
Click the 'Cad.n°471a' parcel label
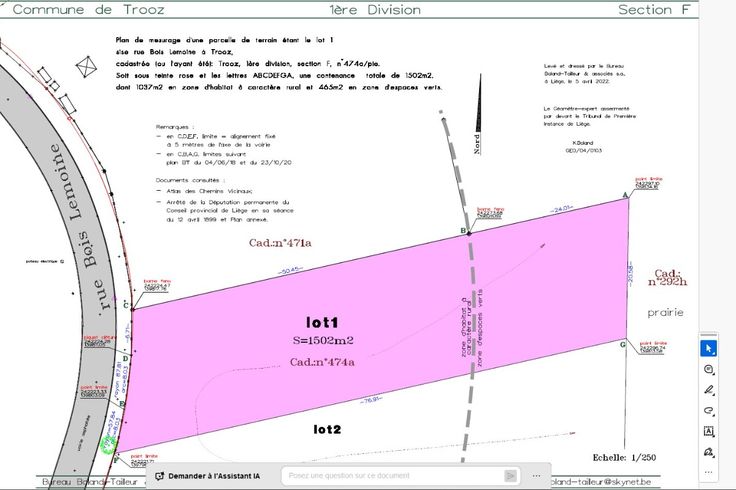pyautogui.click(x=280, y=243)
